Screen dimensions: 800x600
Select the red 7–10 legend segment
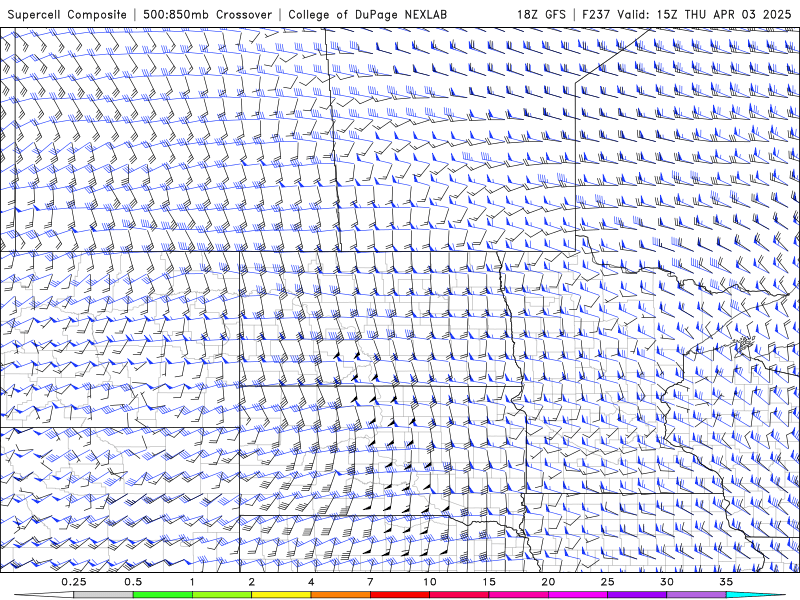(399, 595)
